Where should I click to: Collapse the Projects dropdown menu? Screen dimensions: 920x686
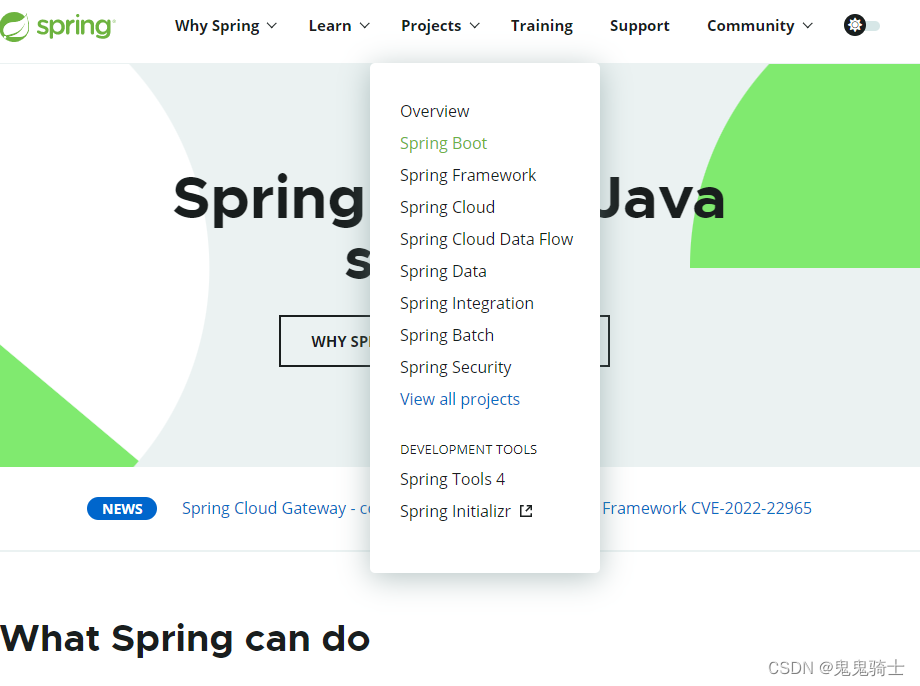[440, 26]
